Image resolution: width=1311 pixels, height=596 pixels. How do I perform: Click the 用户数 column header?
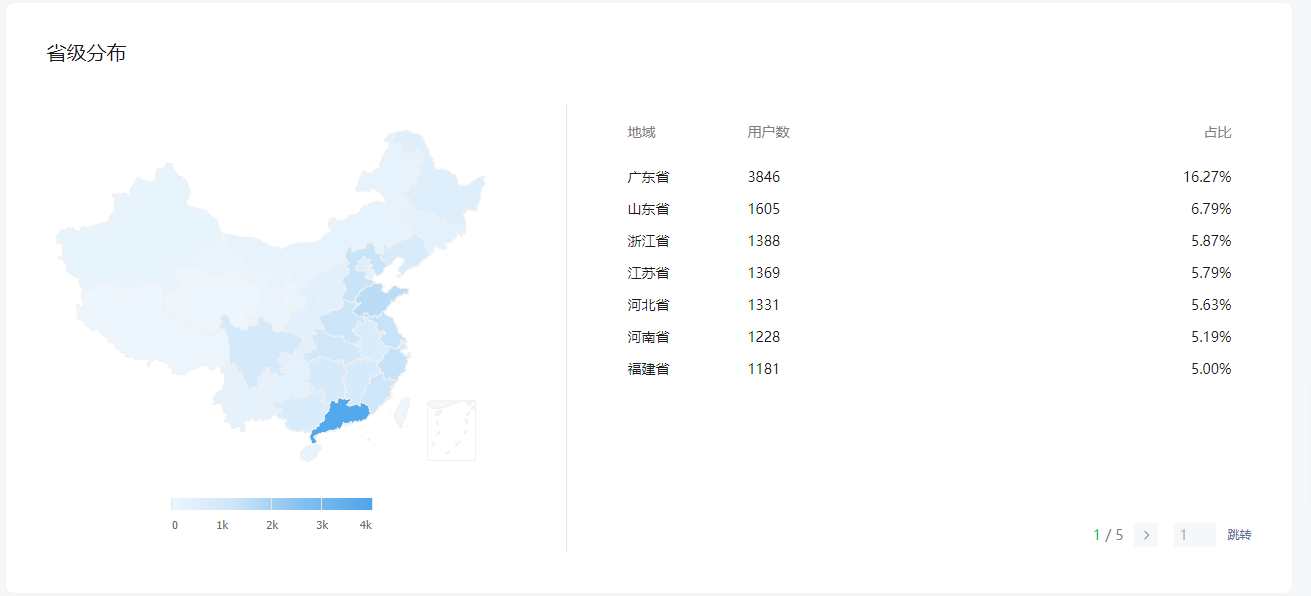(x=768, y=132)
